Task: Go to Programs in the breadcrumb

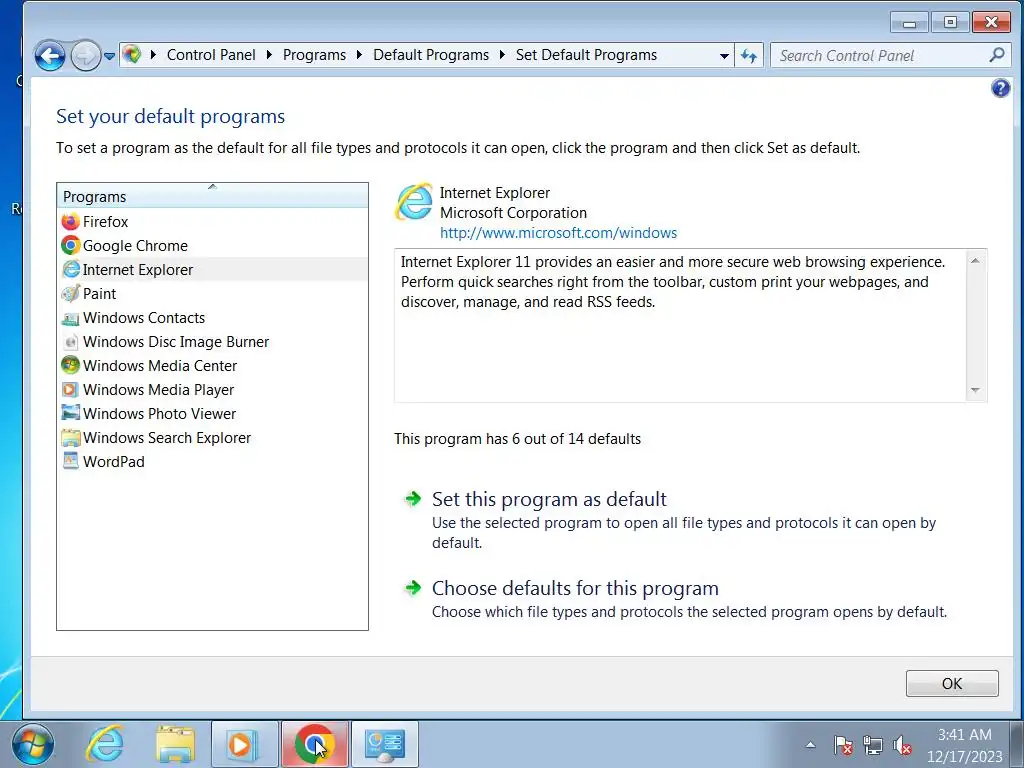Action: pyautogui.click(x=314, y=55)
